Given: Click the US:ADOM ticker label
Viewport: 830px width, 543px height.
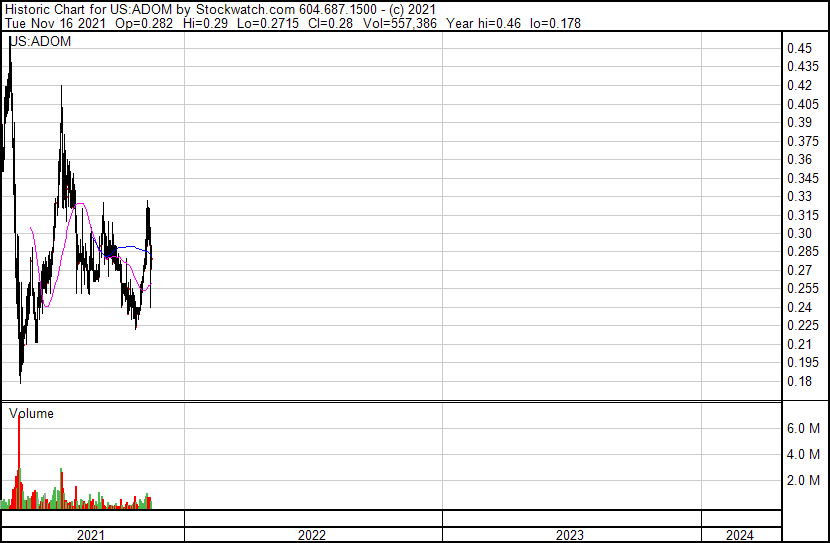Looking at the screenshot, I should click(x=40, y=41).
